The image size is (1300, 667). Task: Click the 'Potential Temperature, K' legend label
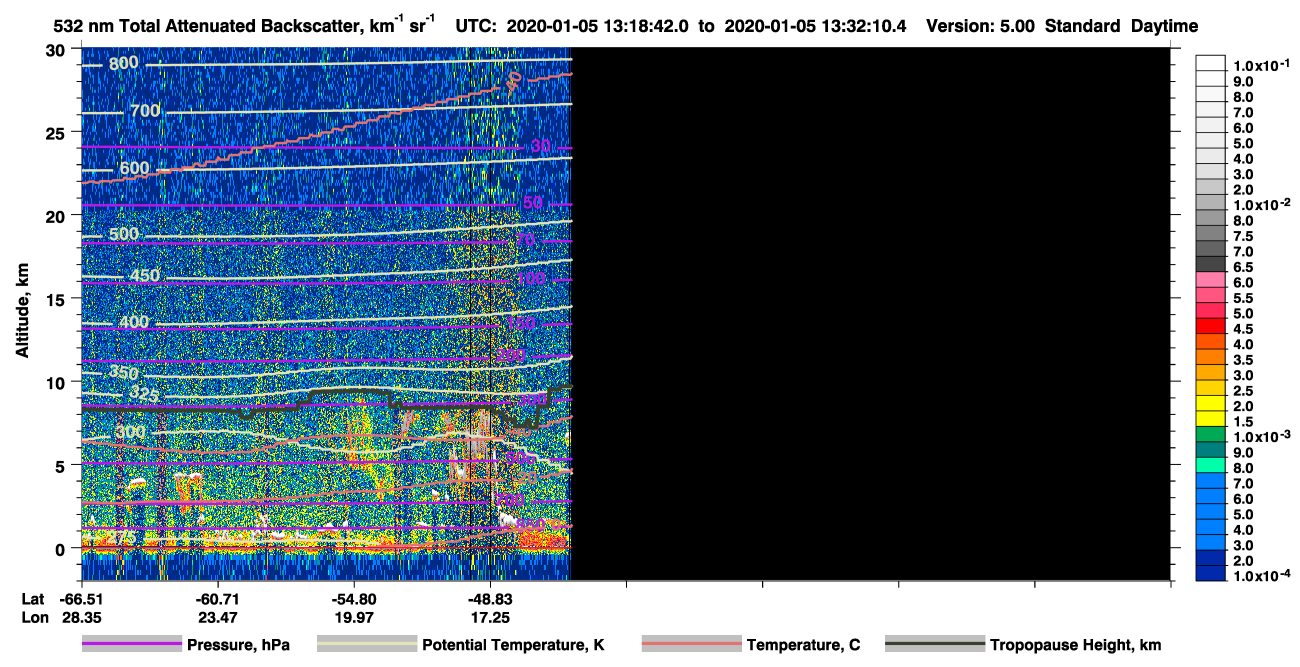[x=513, y=645]
